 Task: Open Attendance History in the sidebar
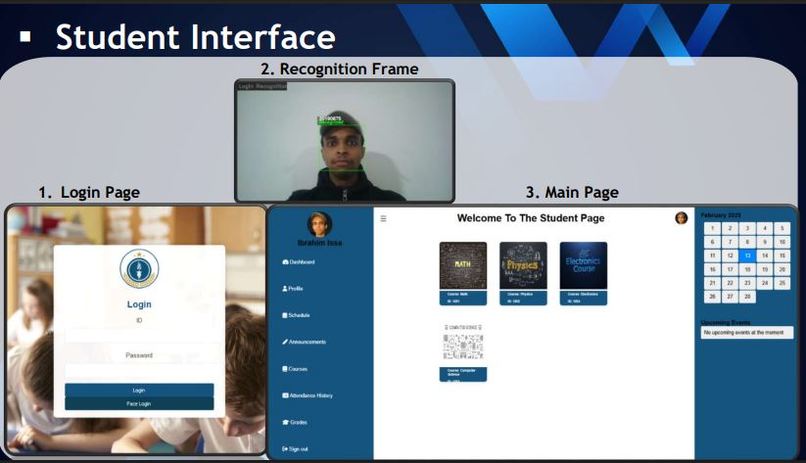[x=307, y=396]
